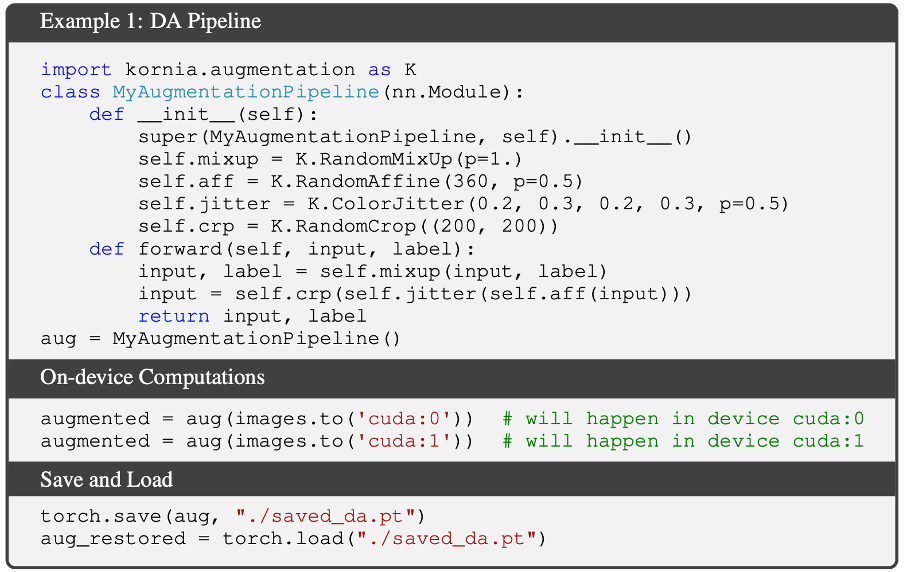Click the __init__ method definition line
904x572 pixels.
tap(202, 114)
